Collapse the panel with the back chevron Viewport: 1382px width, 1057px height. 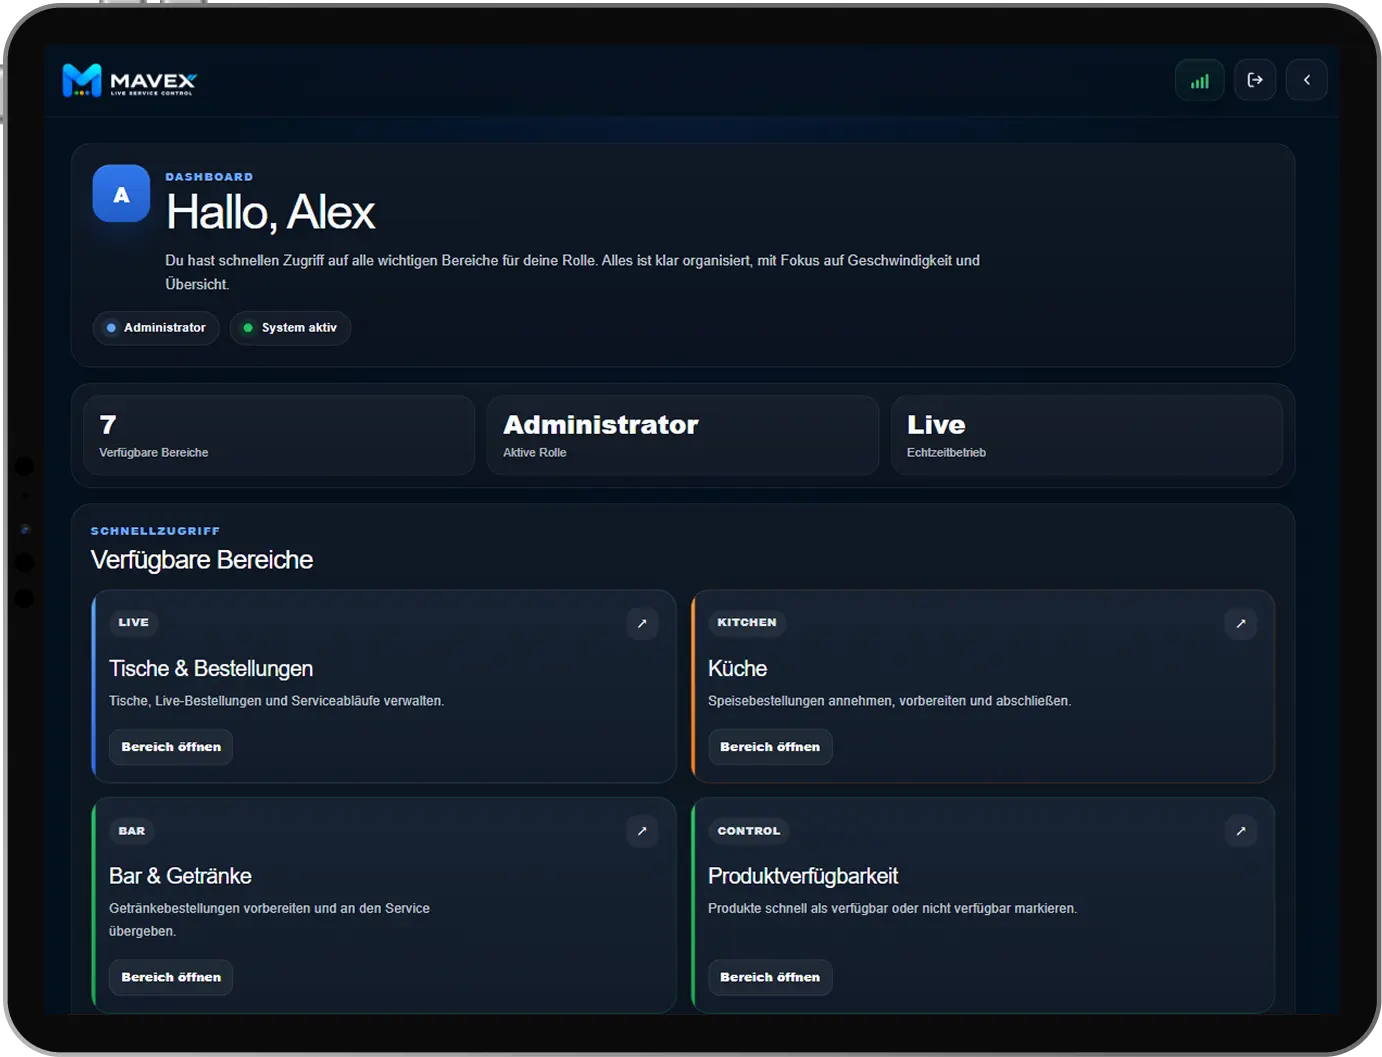(x=1307, y=80)
